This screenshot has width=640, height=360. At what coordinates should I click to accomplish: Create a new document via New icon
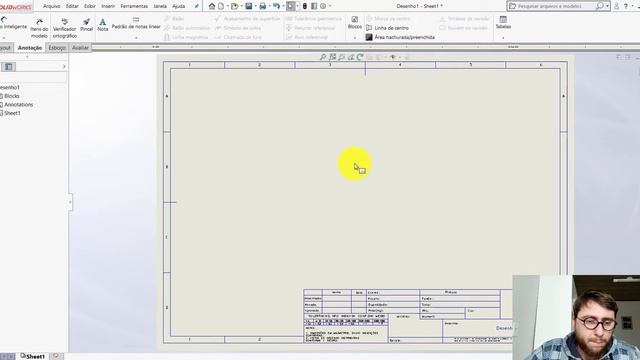click(221, 6)
